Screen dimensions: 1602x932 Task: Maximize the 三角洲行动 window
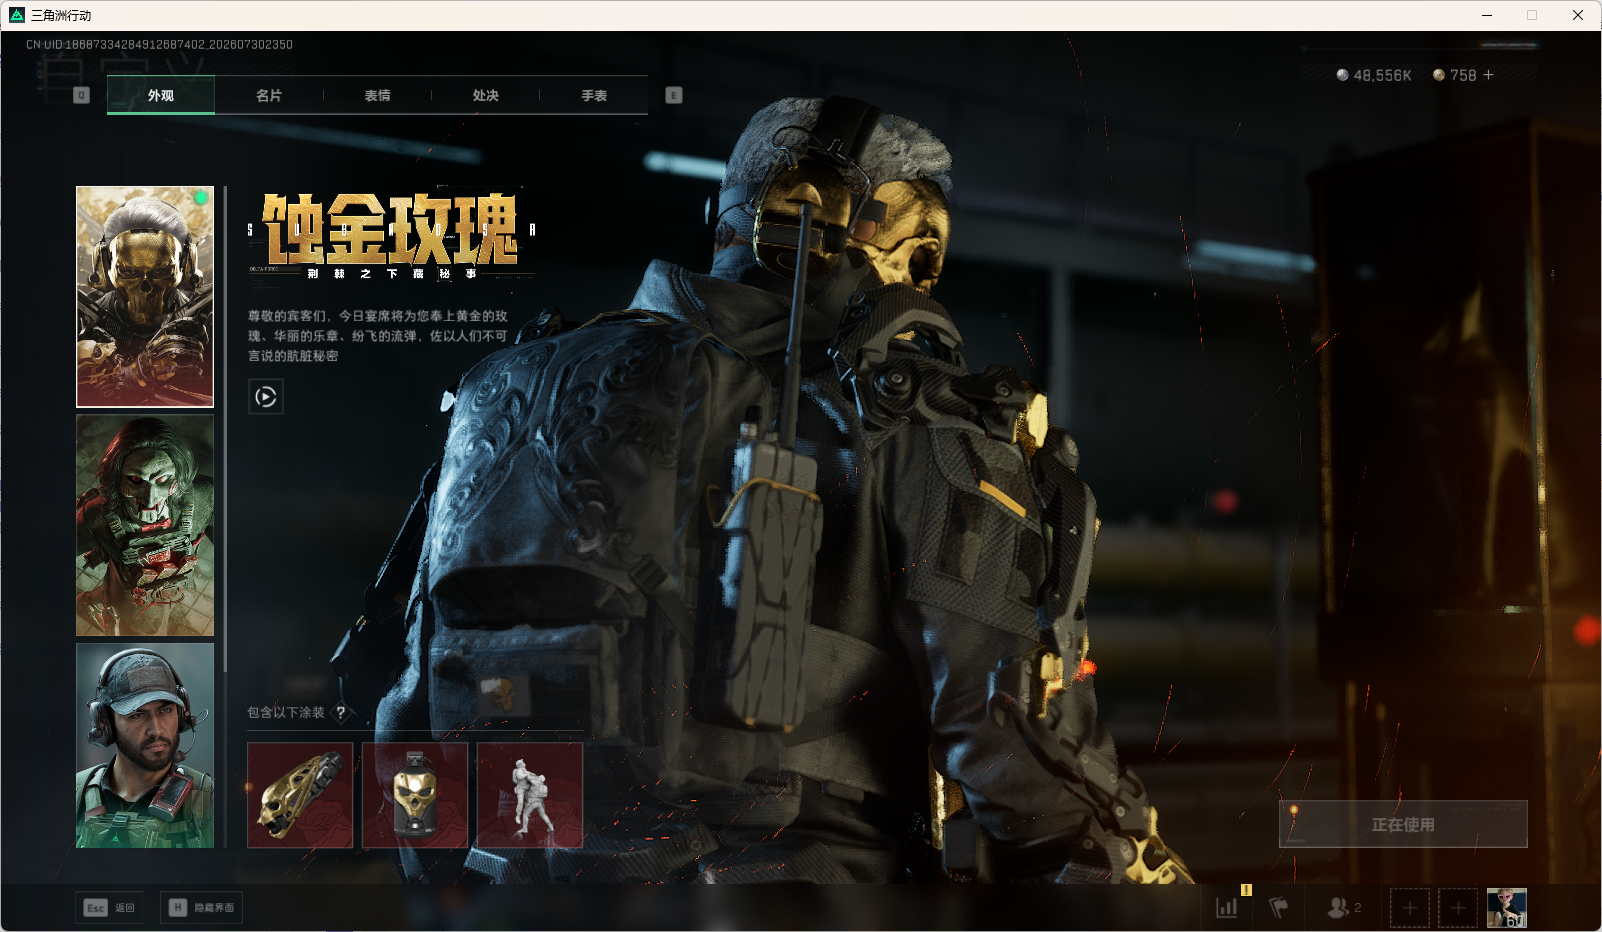click(1532, 15)
